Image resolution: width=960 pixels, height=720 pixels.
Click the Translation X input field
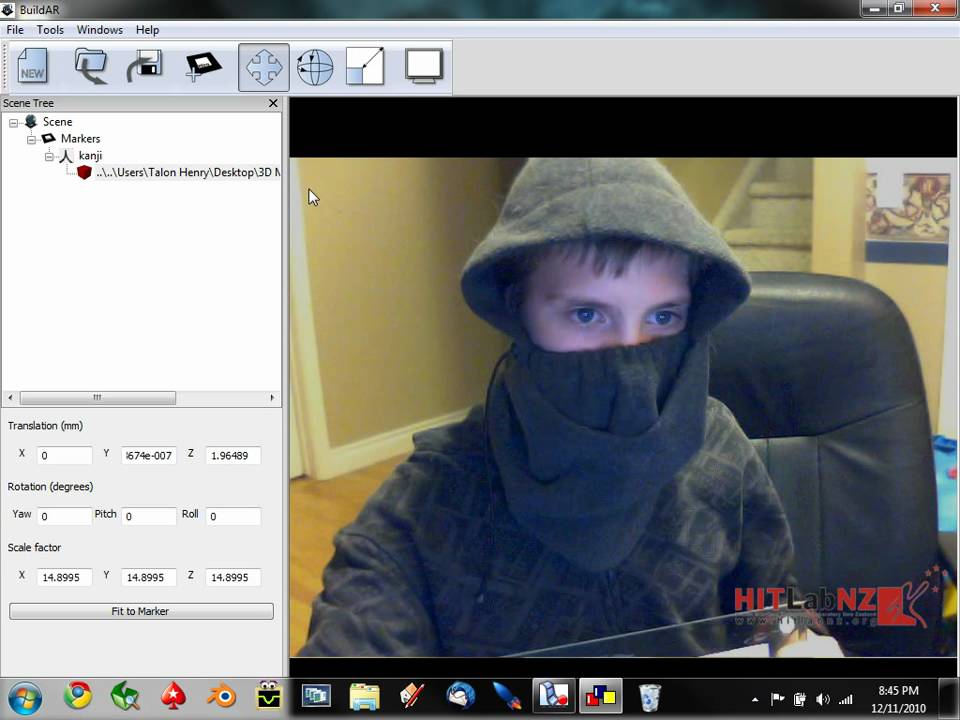[x=64, y=456]
